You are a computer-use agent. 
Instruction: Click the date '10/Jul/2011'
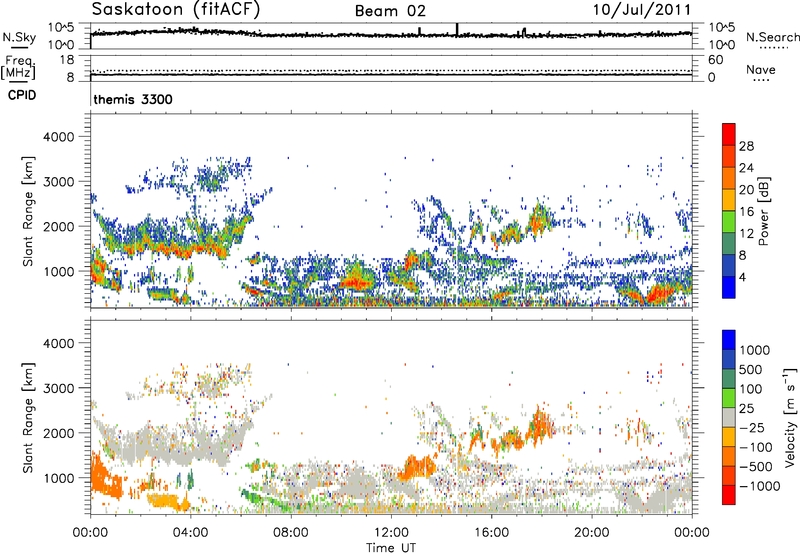click(641, 9)
